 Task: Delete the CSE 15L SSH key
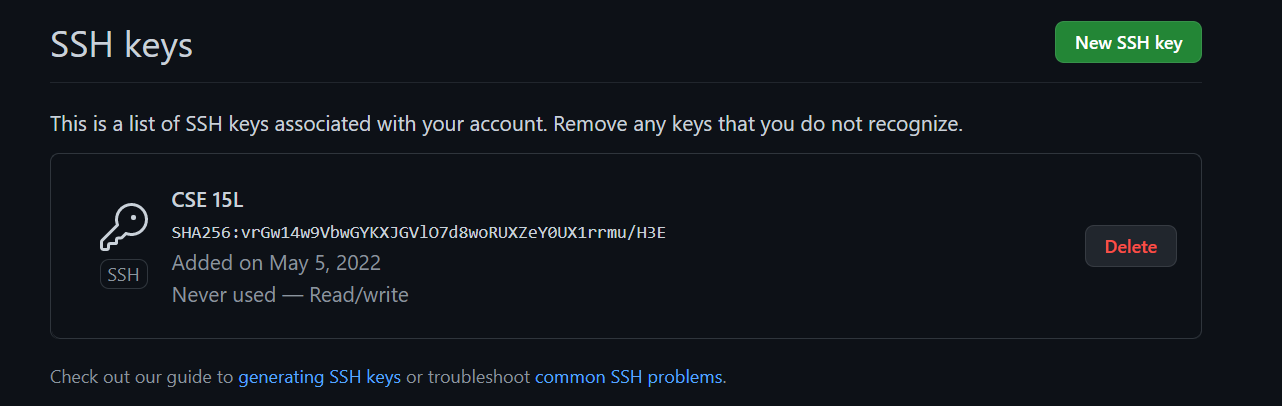point(1131,246)
